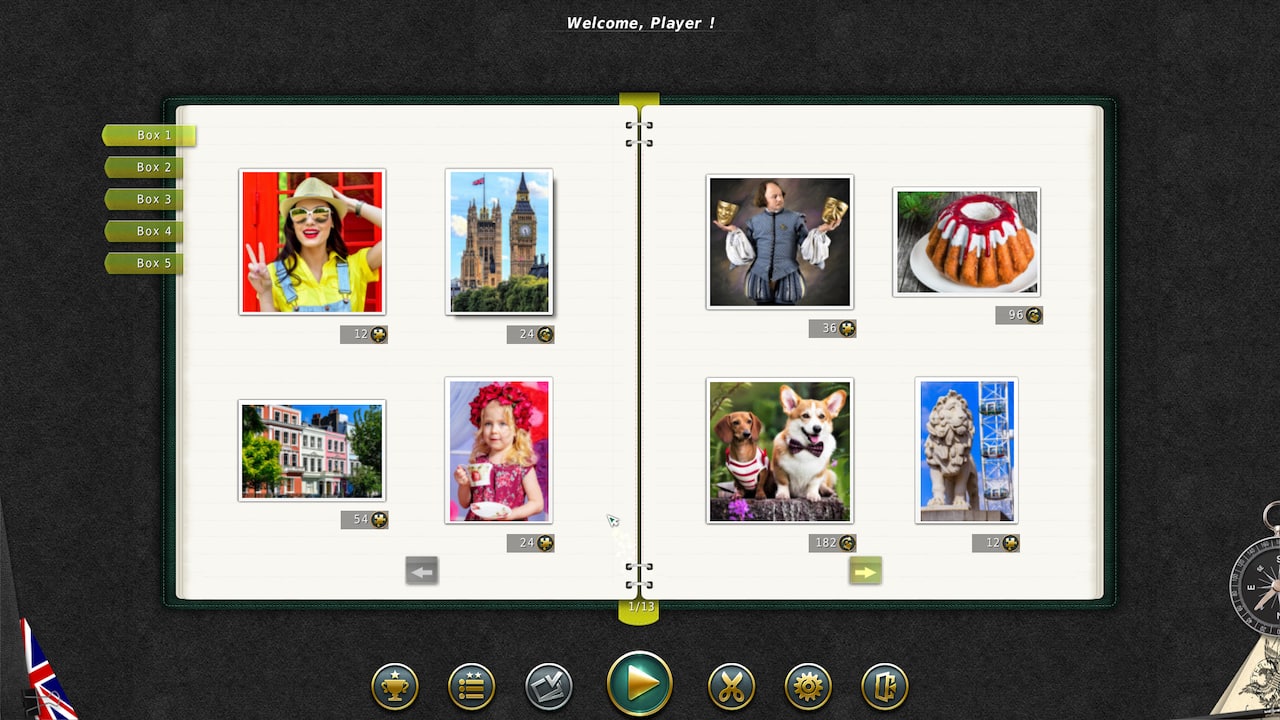Select the bundt cake puzzle
This screenshot has height=720, width=1280.
pos(967,242)
